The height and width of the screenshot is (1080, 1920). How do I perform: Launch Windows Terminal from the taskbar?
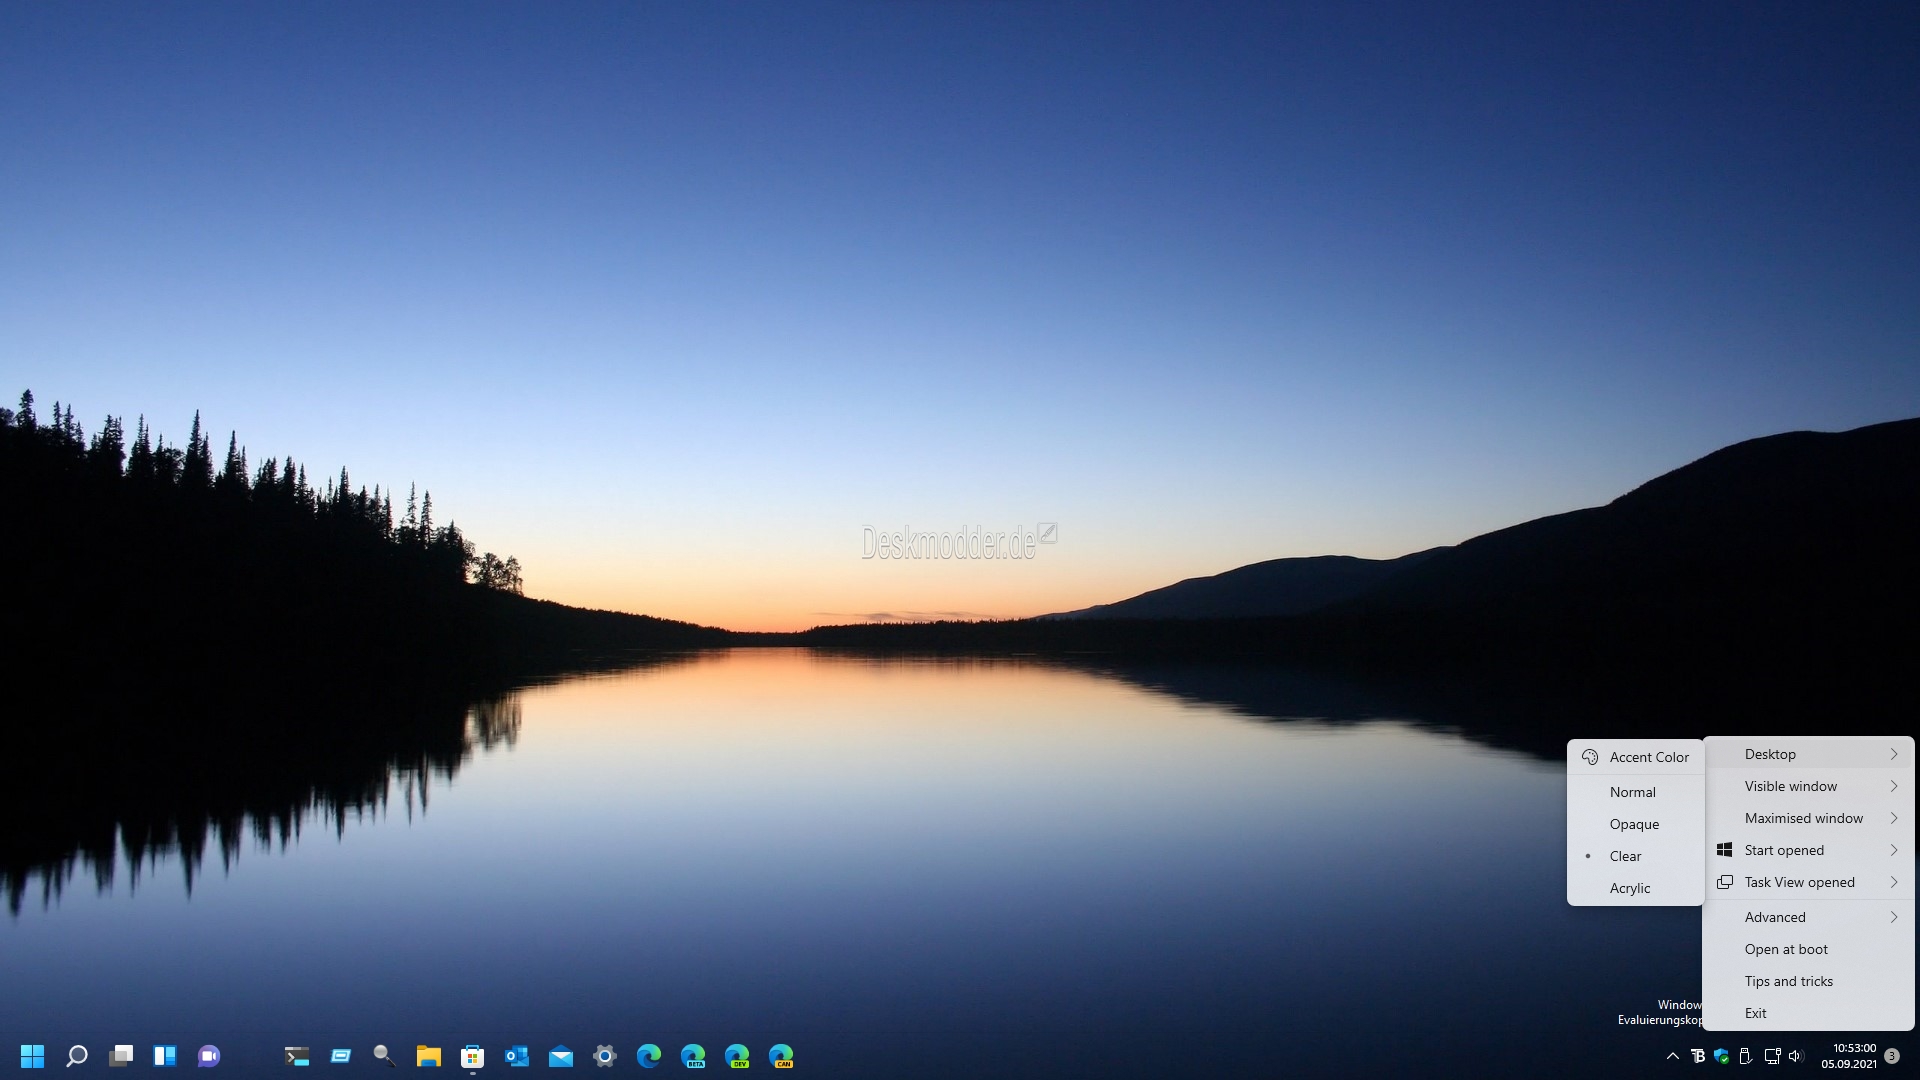click(297, 1056)
